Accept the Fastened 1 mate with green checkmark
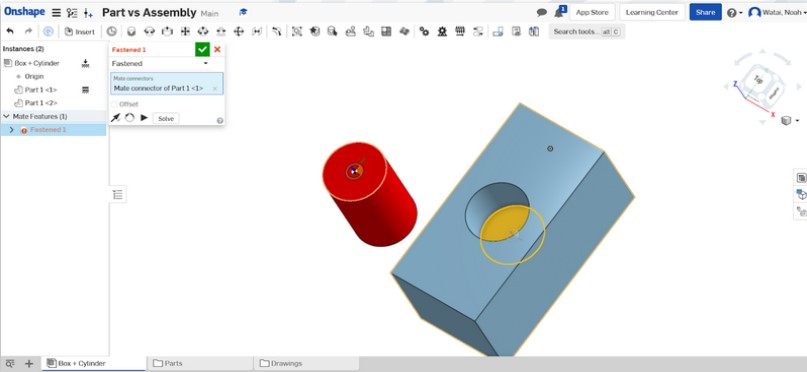Image resolution: width=807 pixels, height=372 pixels. point(202,49)
